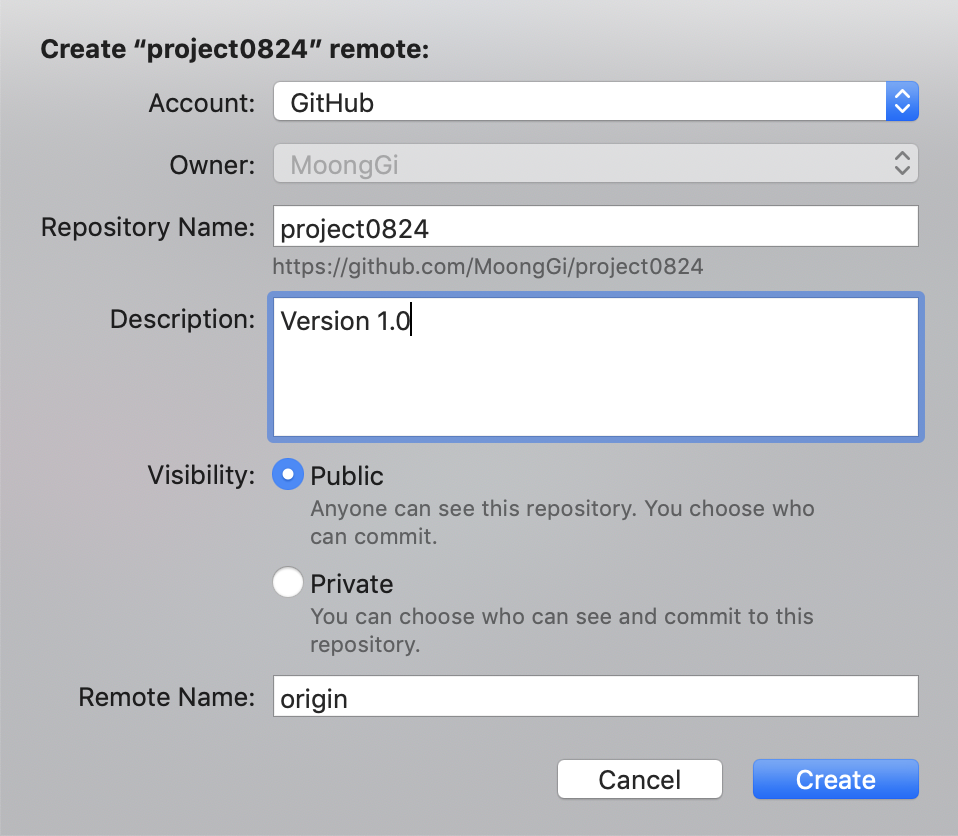Click the Description label
958x836 pixels.
[182, 319]
